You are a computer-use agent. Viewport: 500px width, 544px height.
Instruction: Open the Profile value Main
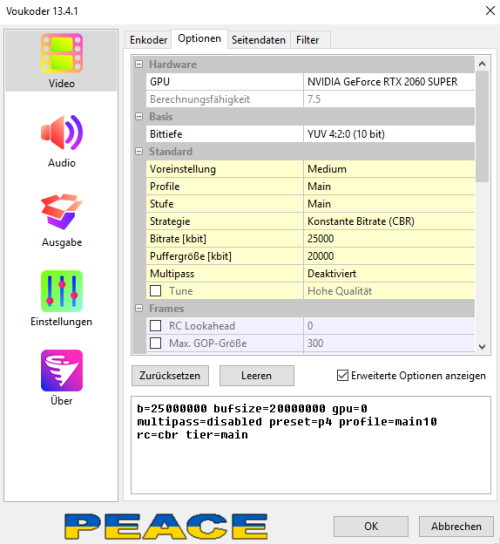(389, 186)
